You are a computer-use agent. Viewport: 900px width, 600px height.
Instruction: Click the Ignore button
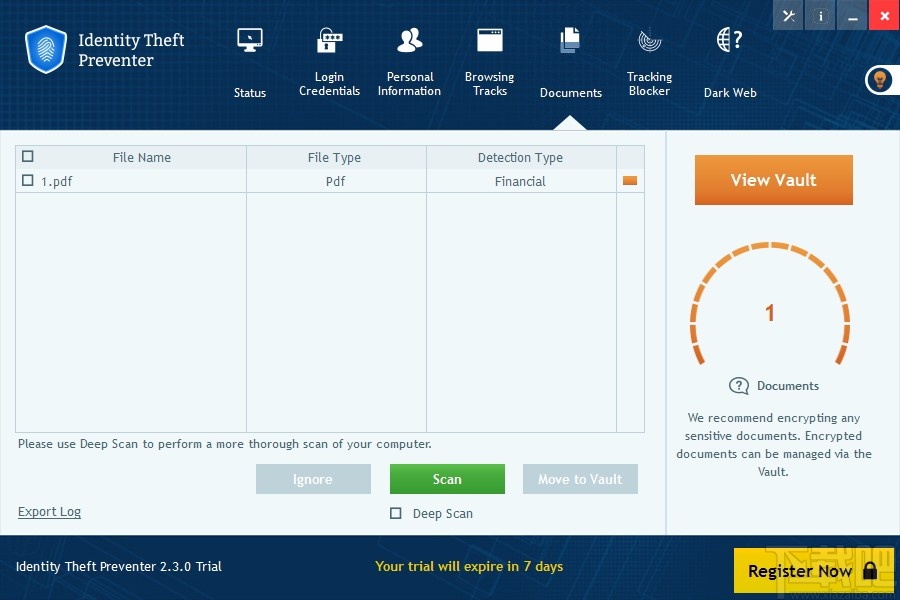click(313, 479)
